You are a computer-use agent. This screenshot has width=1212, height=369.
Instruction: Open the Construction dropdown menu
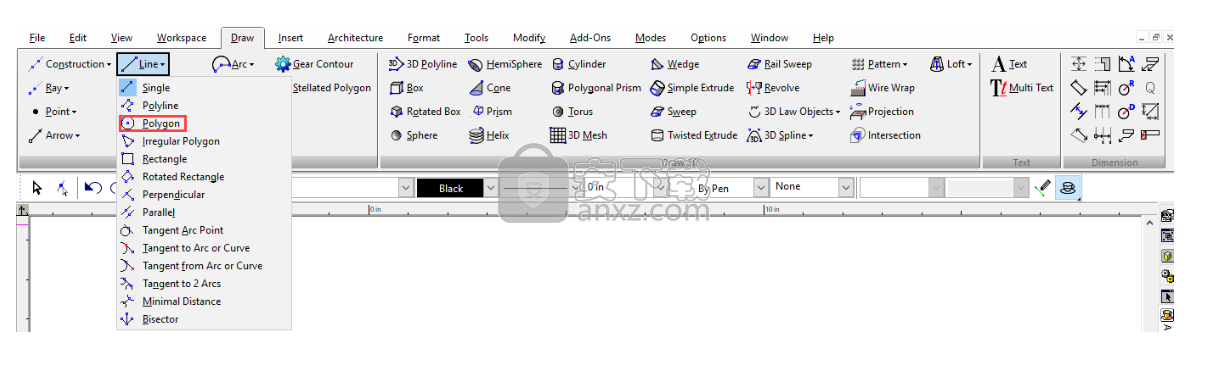69,64
